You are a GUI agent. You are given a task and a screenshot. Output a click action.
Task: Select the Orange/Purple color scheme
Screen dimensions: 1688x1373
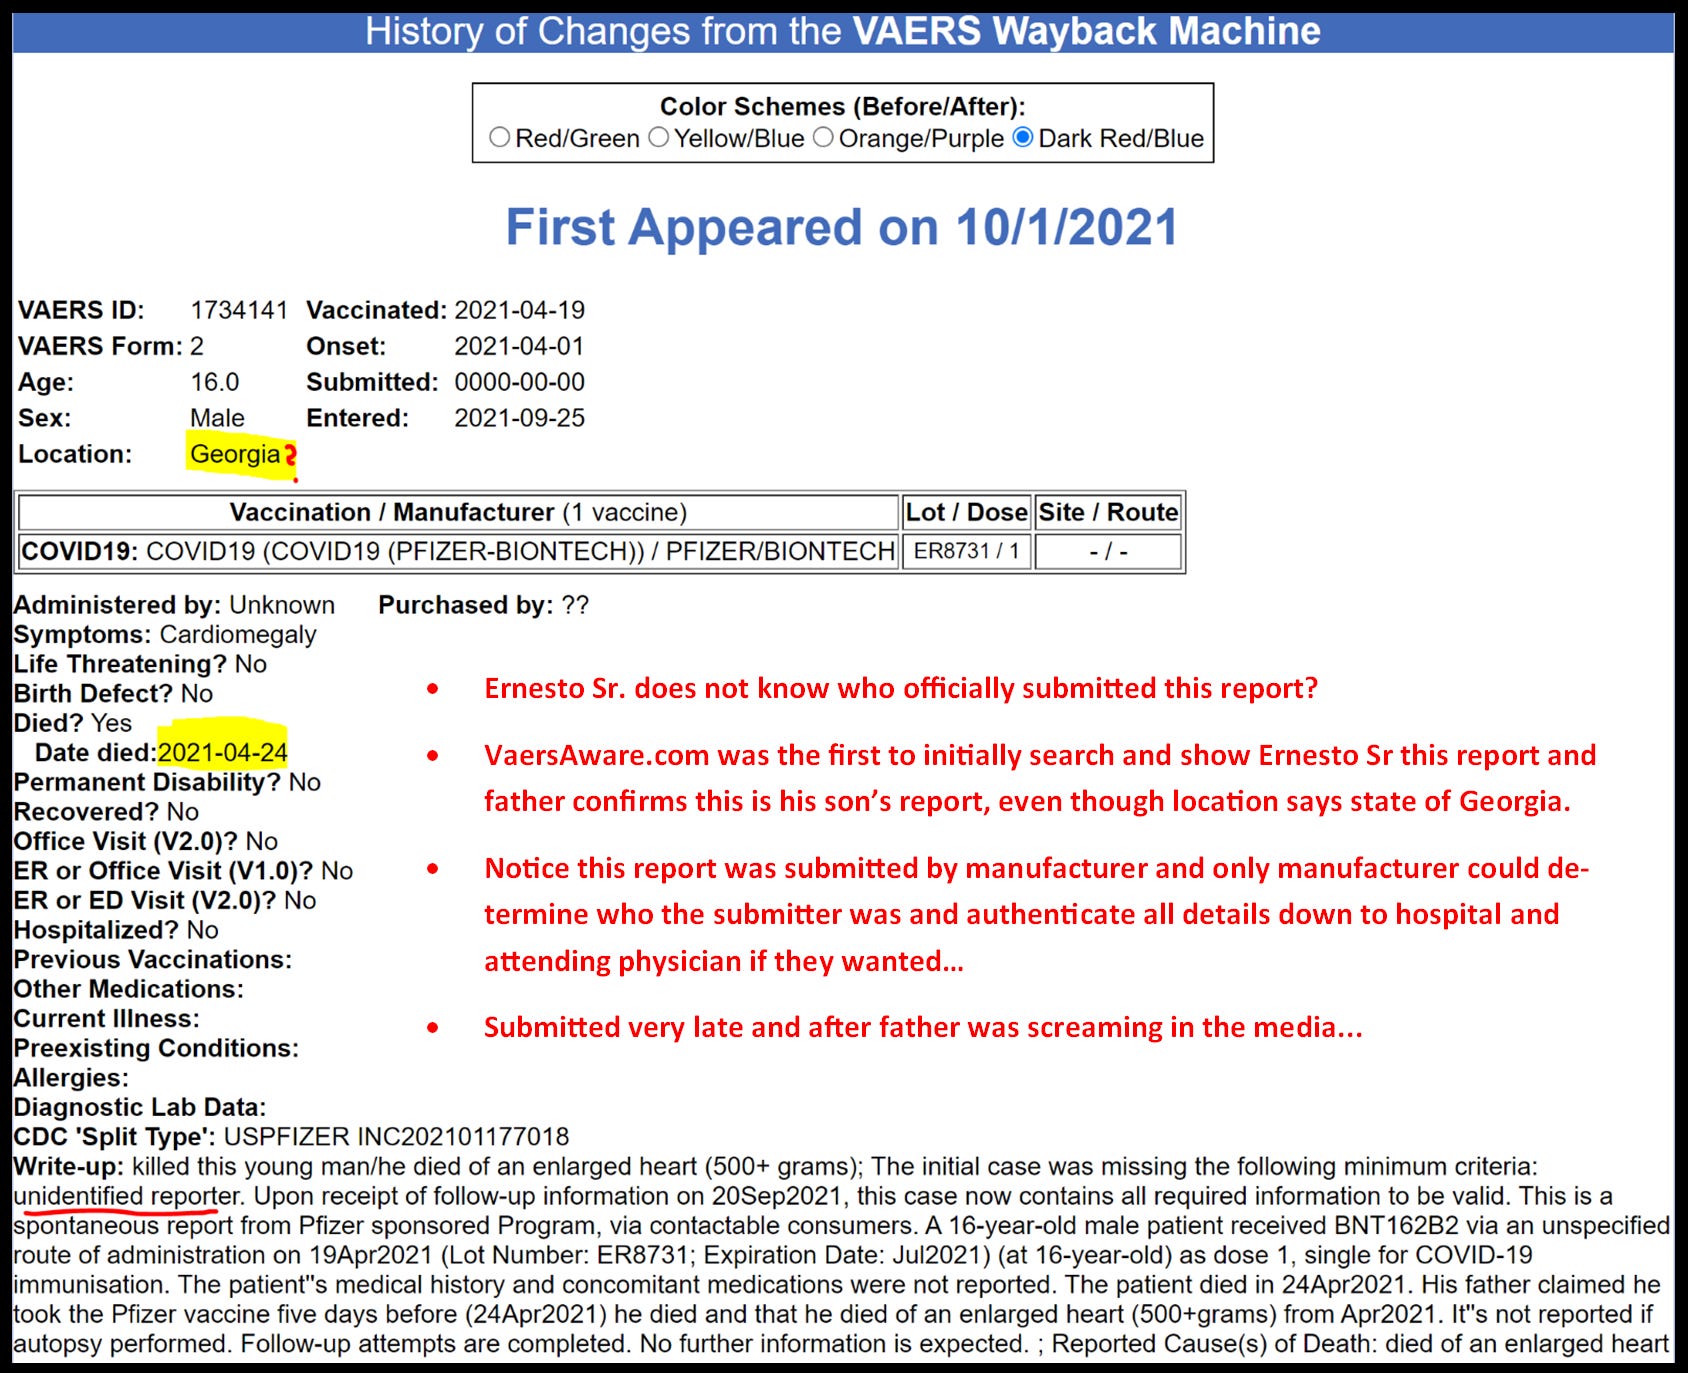pos(823,138)
